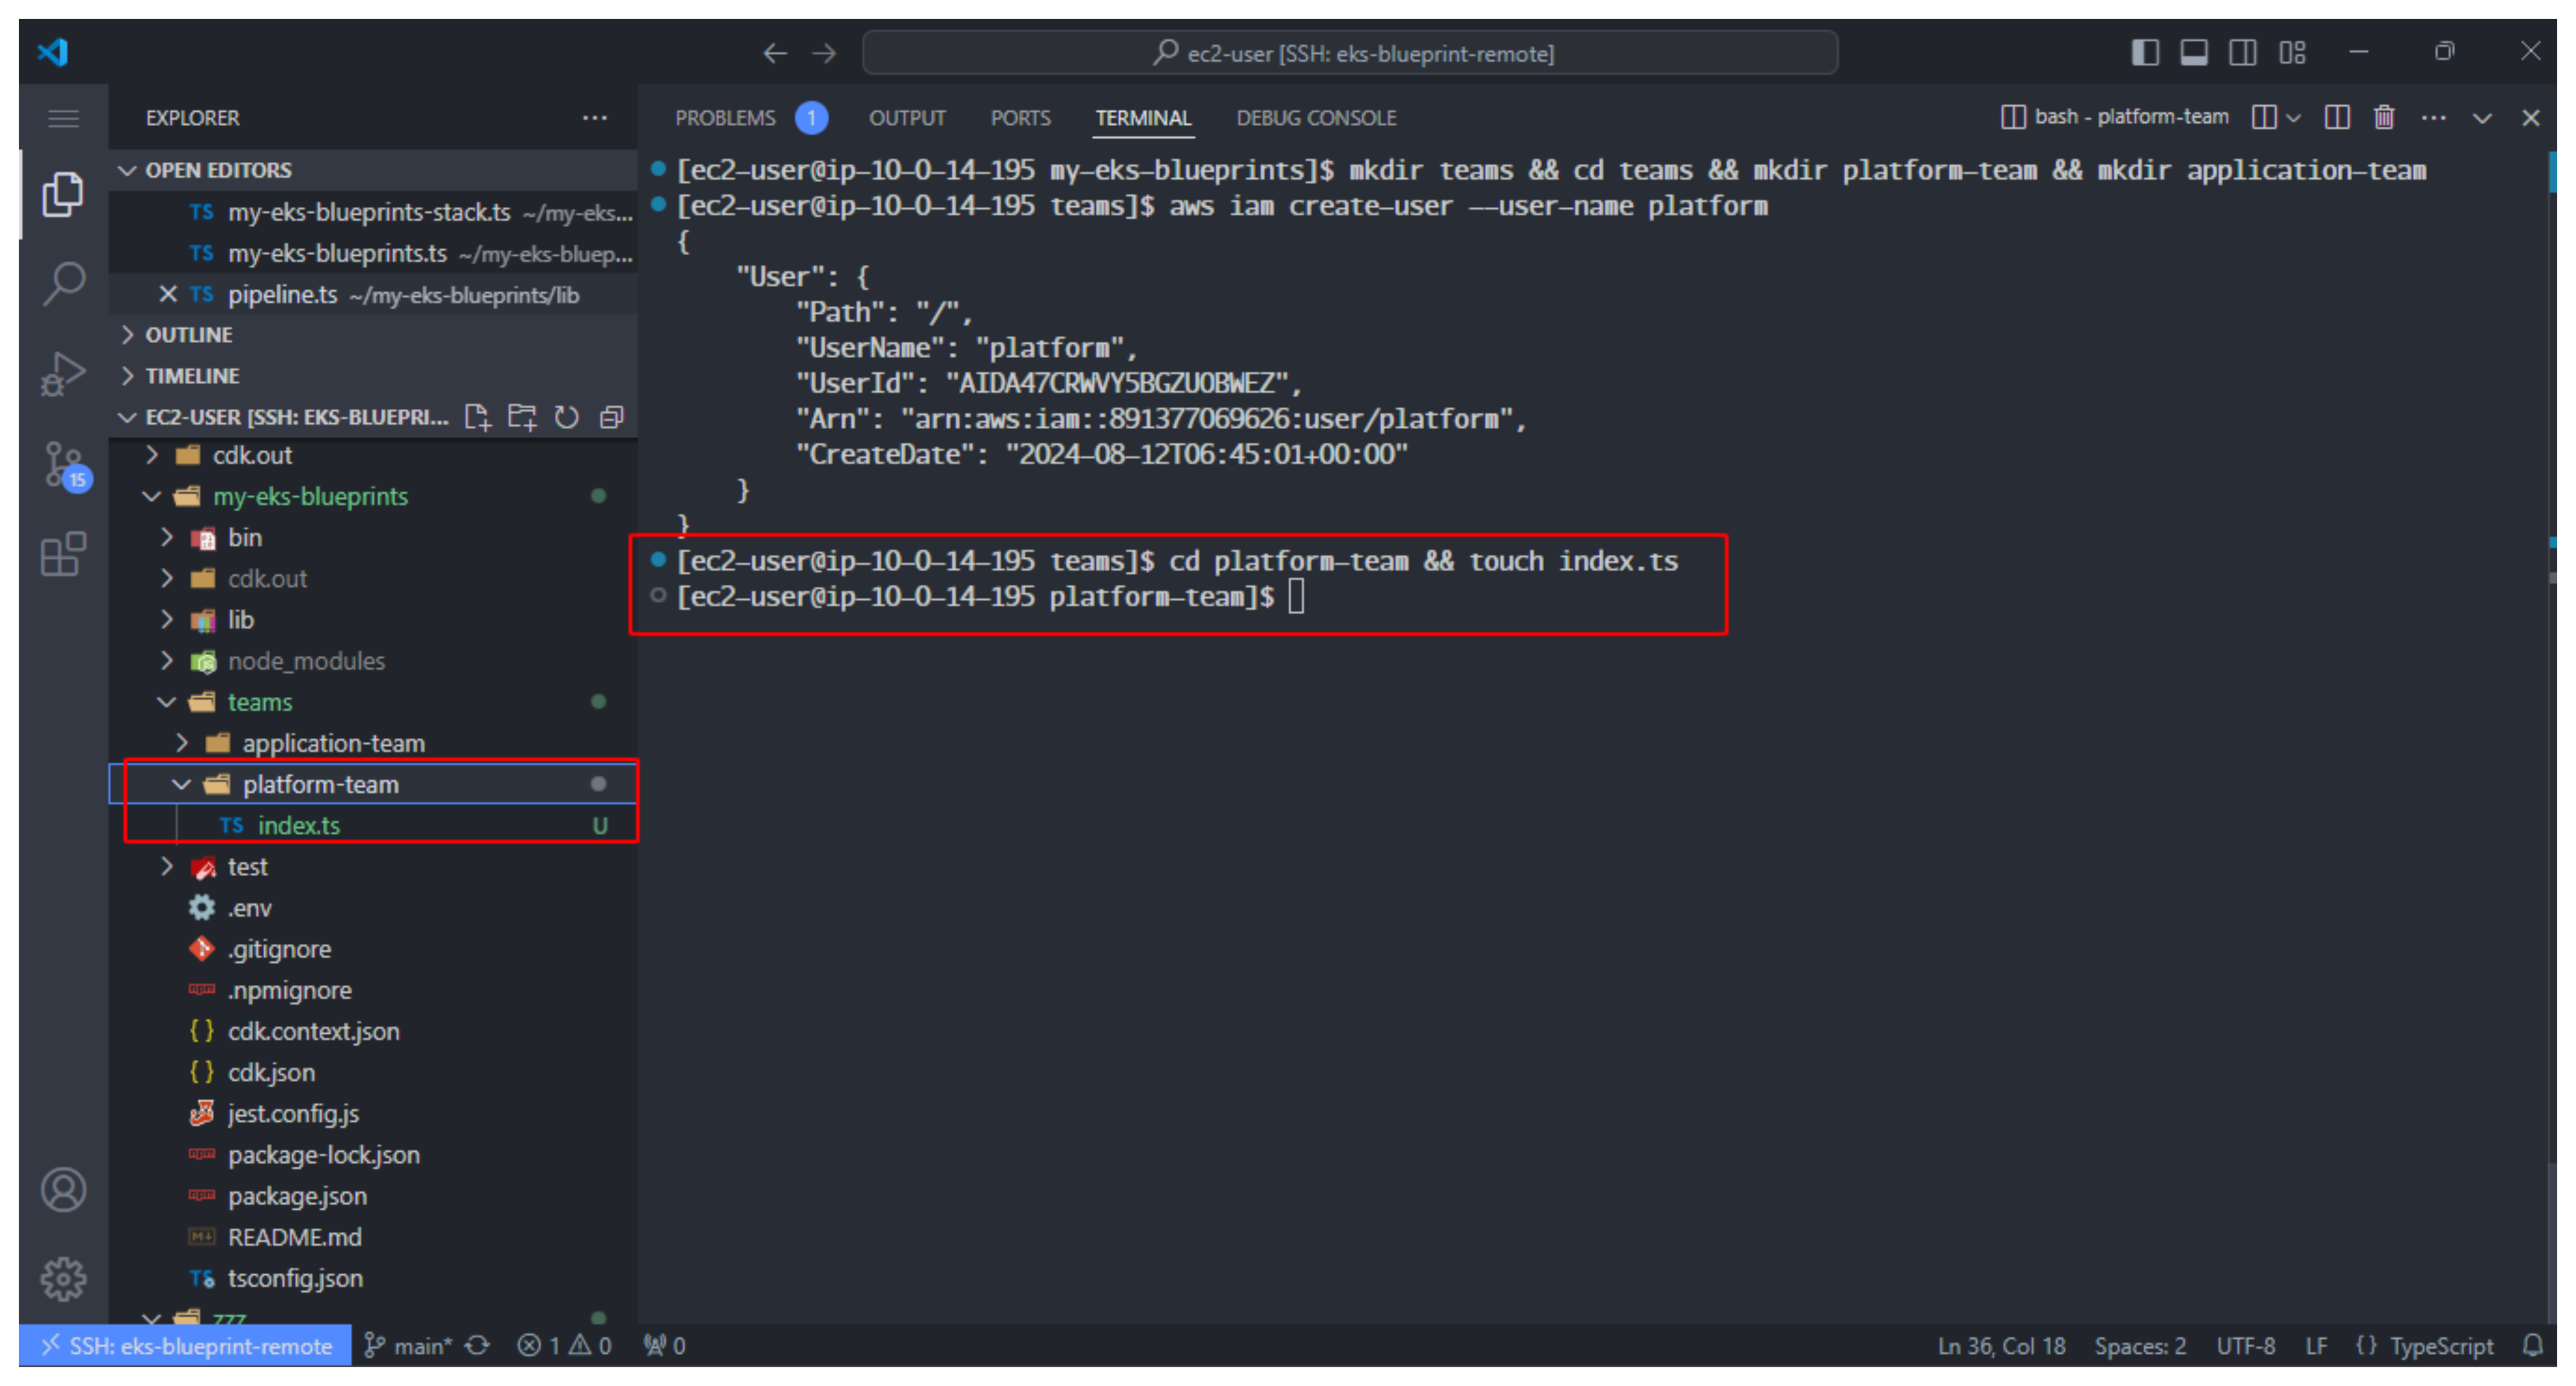Collapse the teams folder
The image size is (2576, 1386).
166,701
